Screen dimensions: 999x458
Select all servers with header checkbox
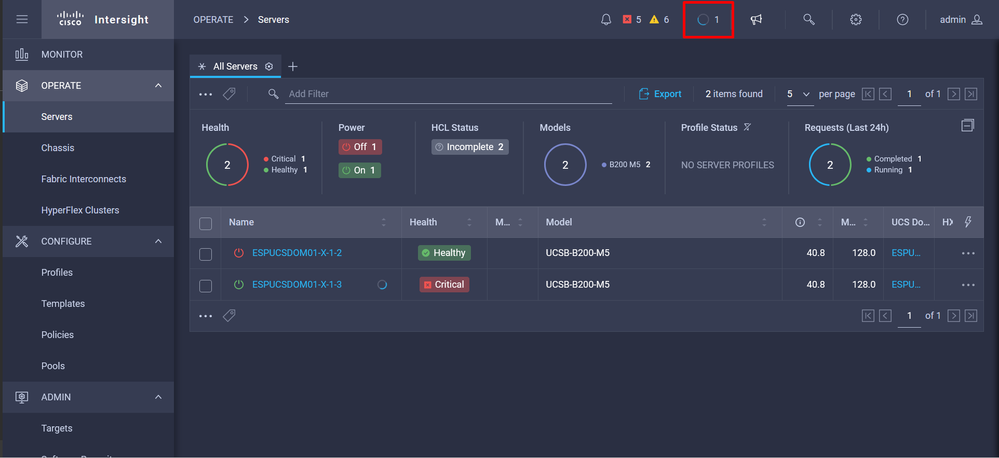[205, 223]
